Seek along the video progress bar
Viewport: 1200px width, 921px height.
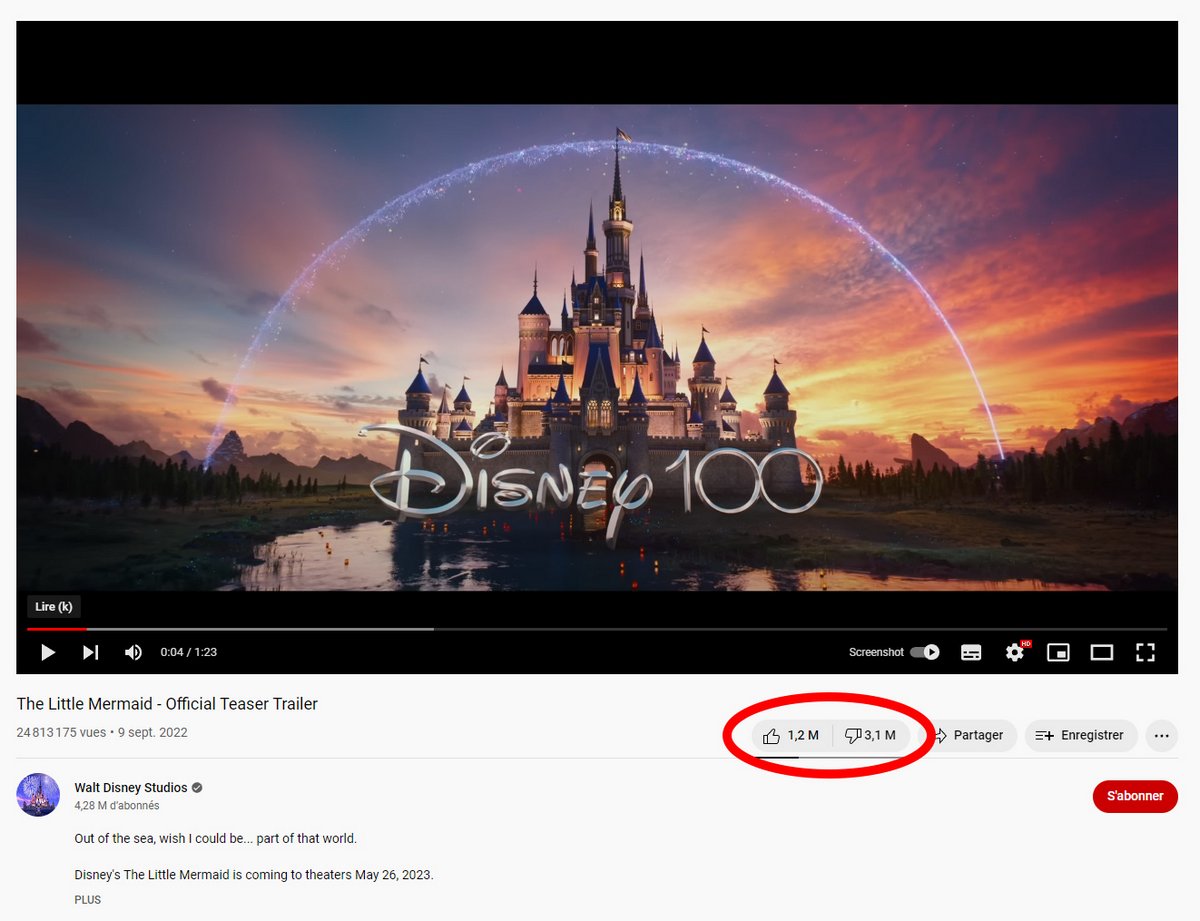pyautogui.click(x=597, y=629)
